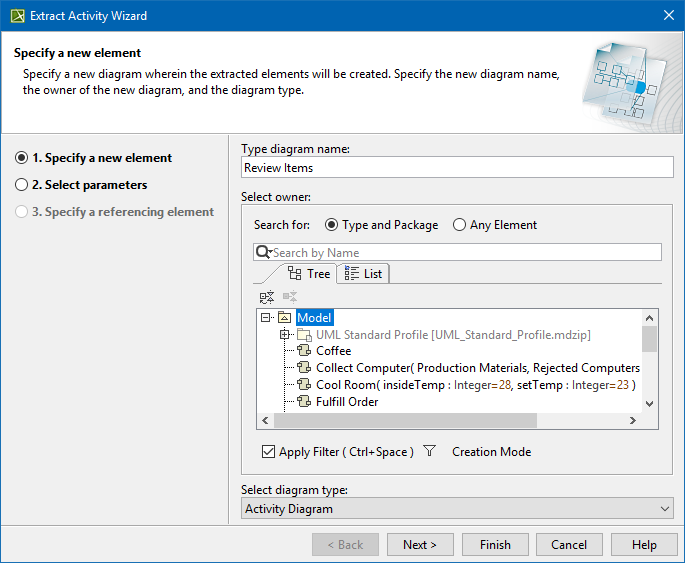The image size is (685, 563).
Task: Click the expand-all tree icon above Model
Action: [x=266, y=297]
